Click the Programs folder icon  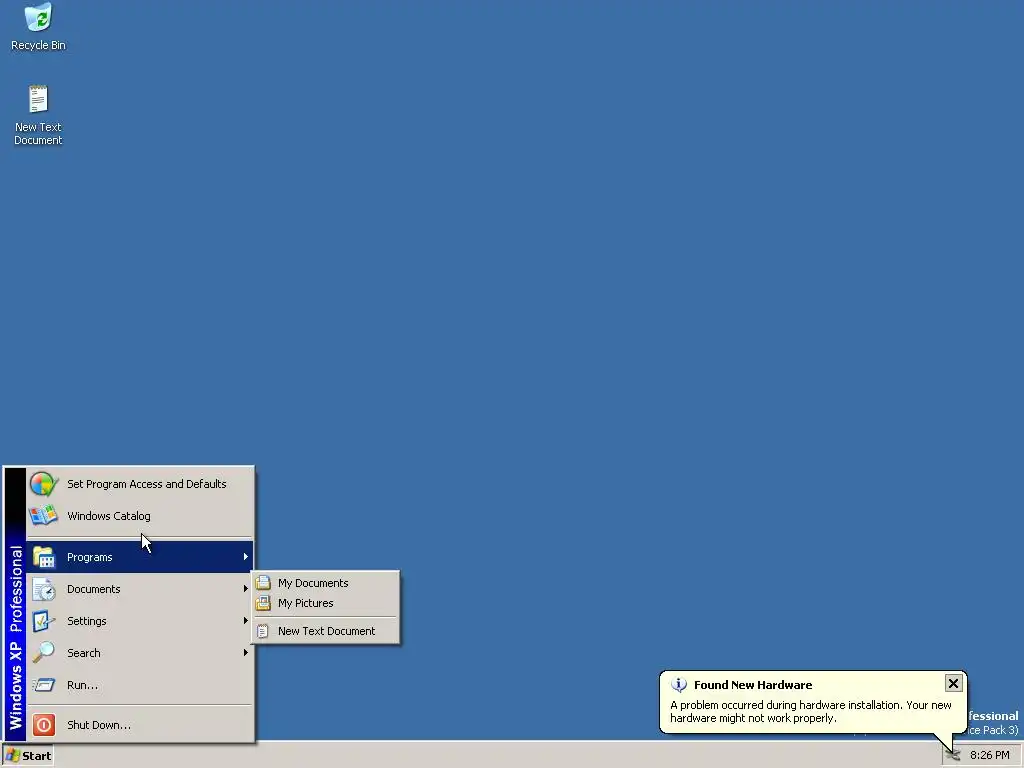43,557
